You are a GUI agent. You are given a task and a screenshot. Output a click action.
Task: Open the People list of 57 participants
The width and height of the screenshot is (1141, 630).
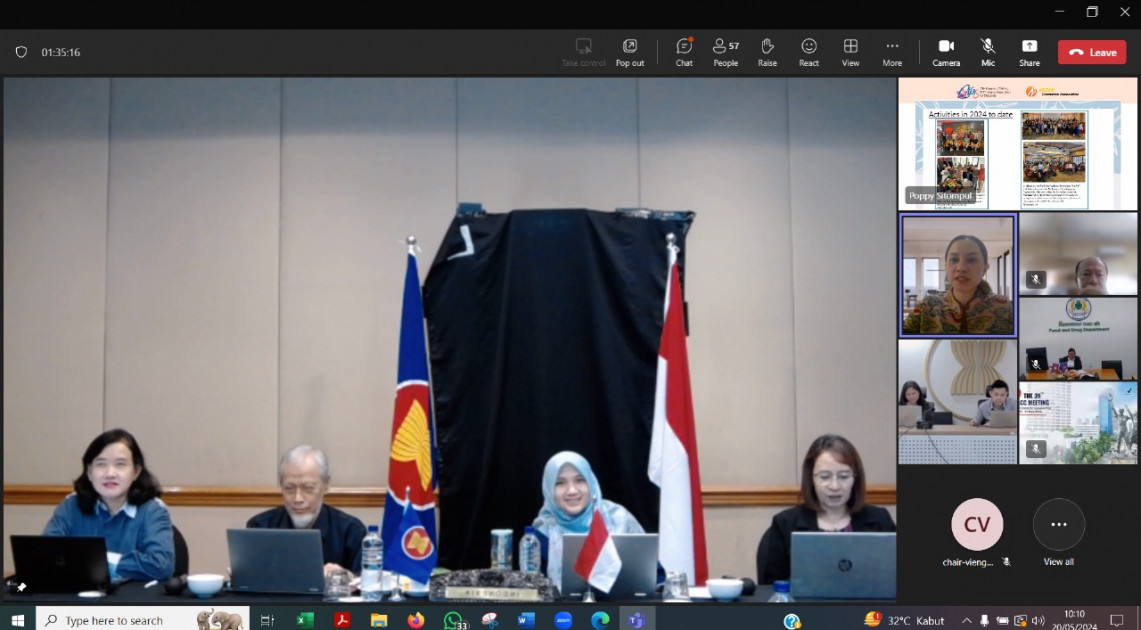(x=725, y=52)
